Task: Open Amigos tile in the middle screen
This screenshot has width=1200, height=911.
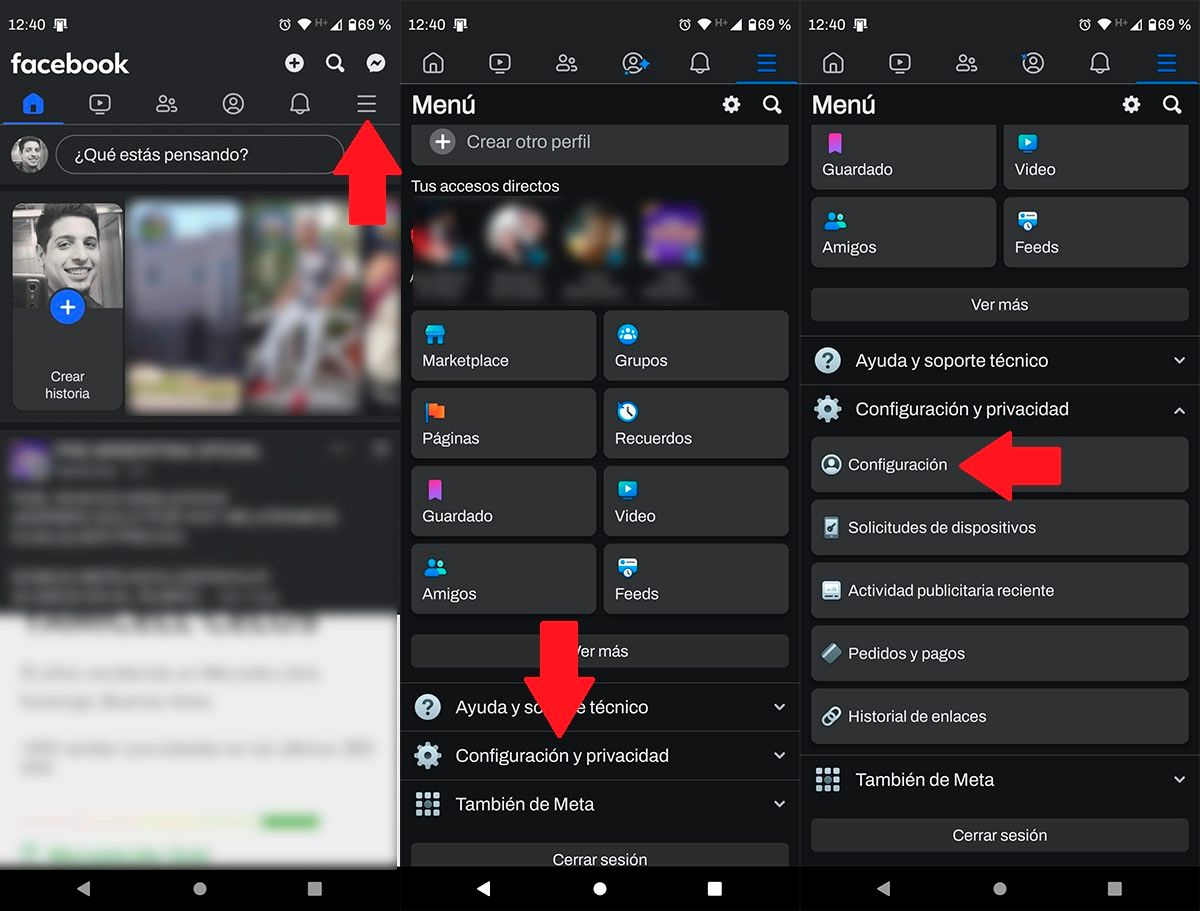Action: coord(504,579)
